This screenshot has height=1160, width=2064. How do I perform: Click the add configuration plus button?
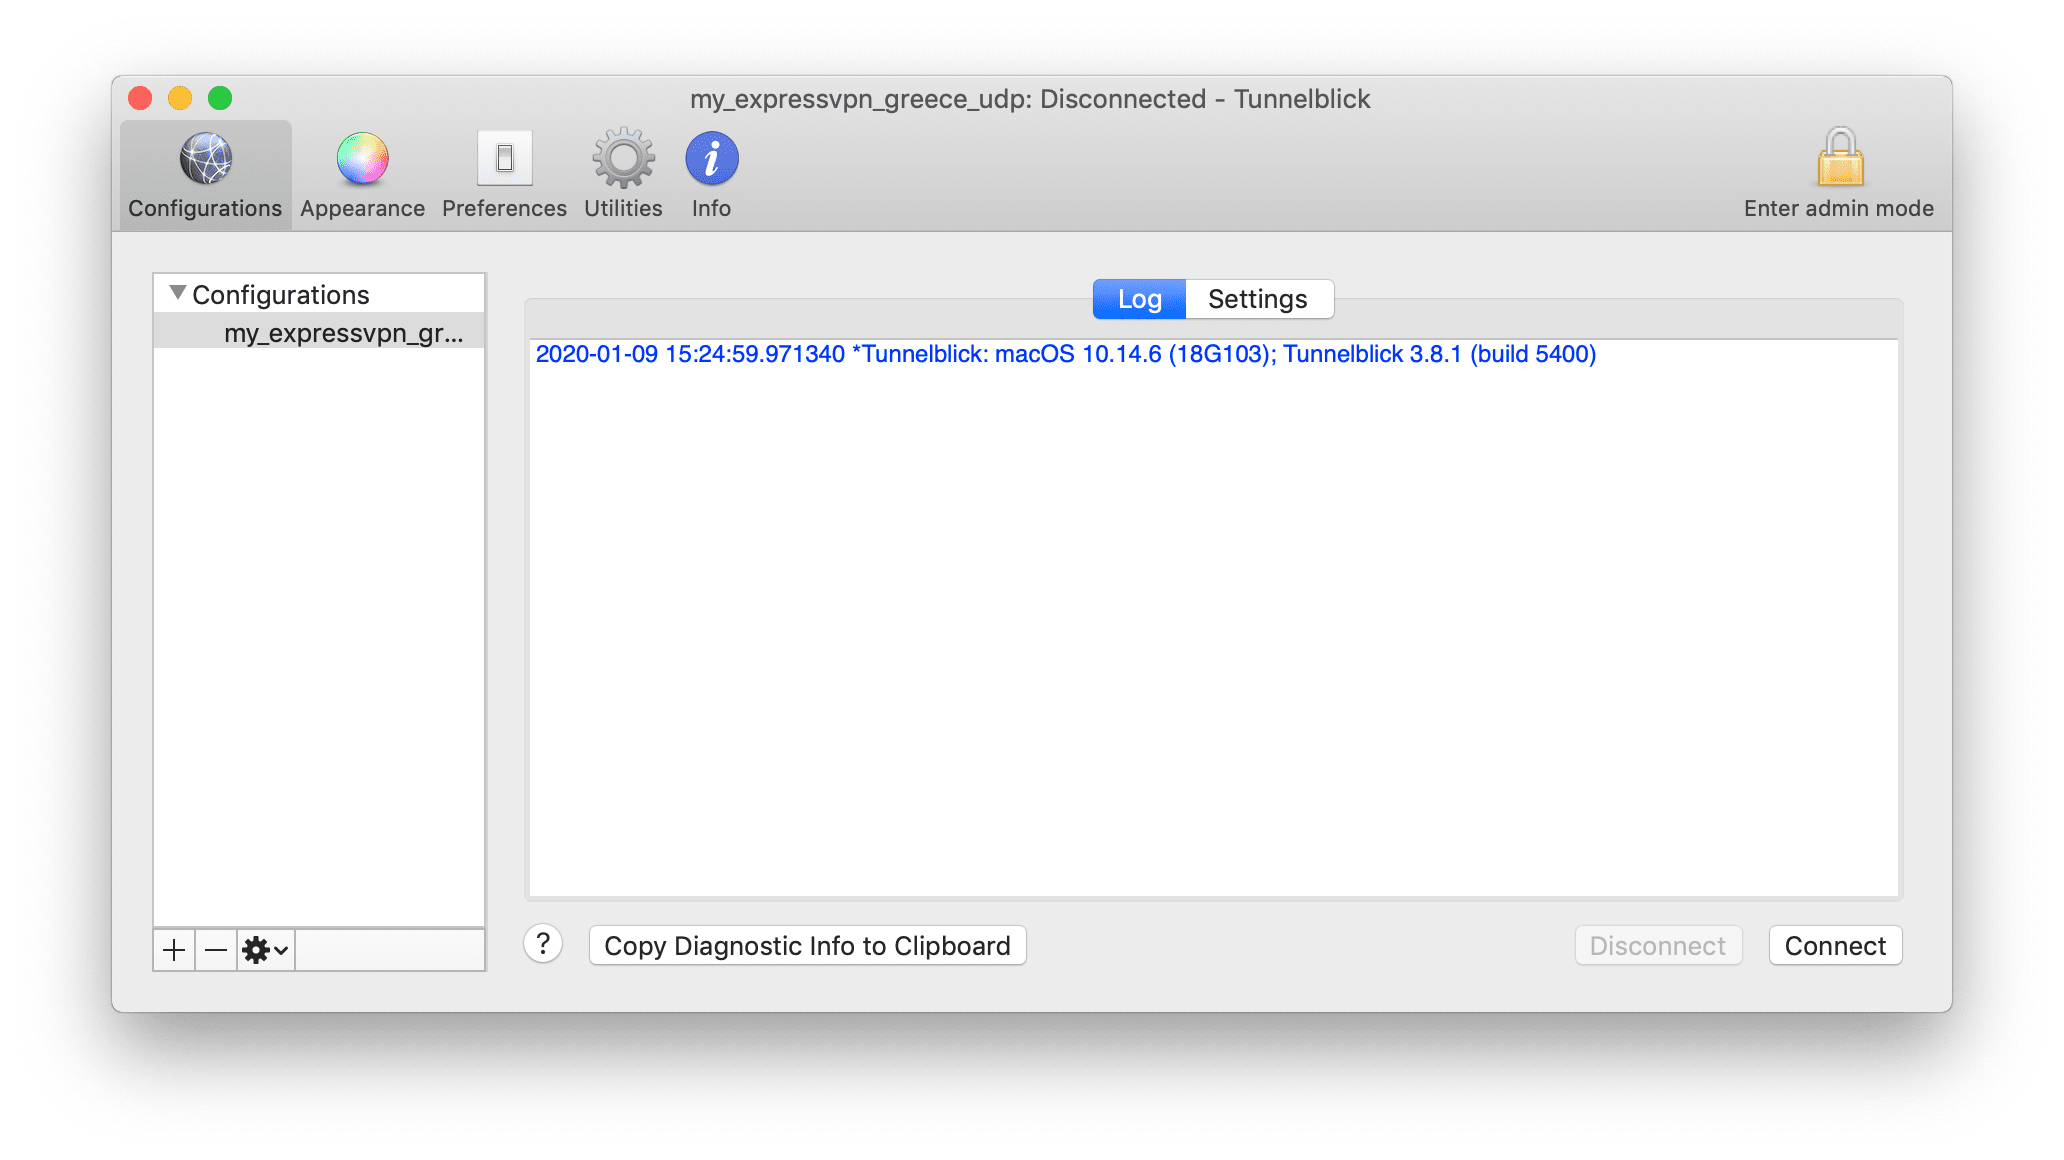tap(172, 949)
